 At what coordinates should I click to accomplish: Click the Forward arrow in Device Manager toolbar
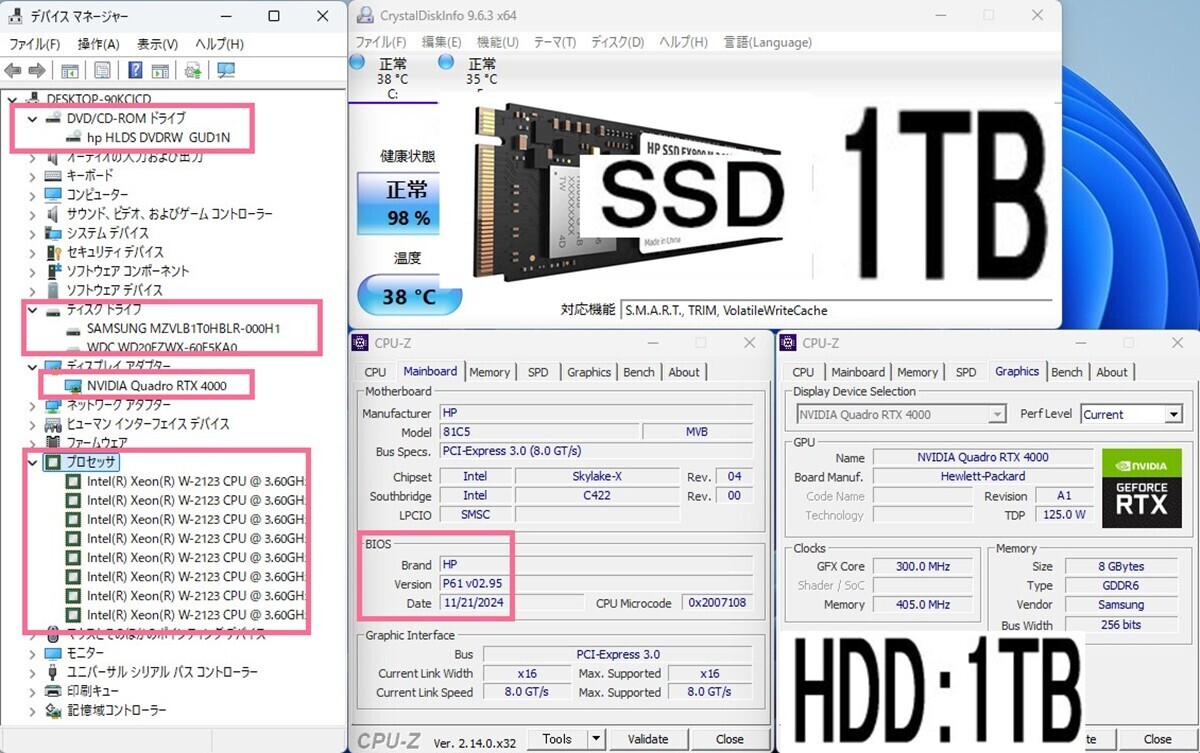(x=36, y=70)
